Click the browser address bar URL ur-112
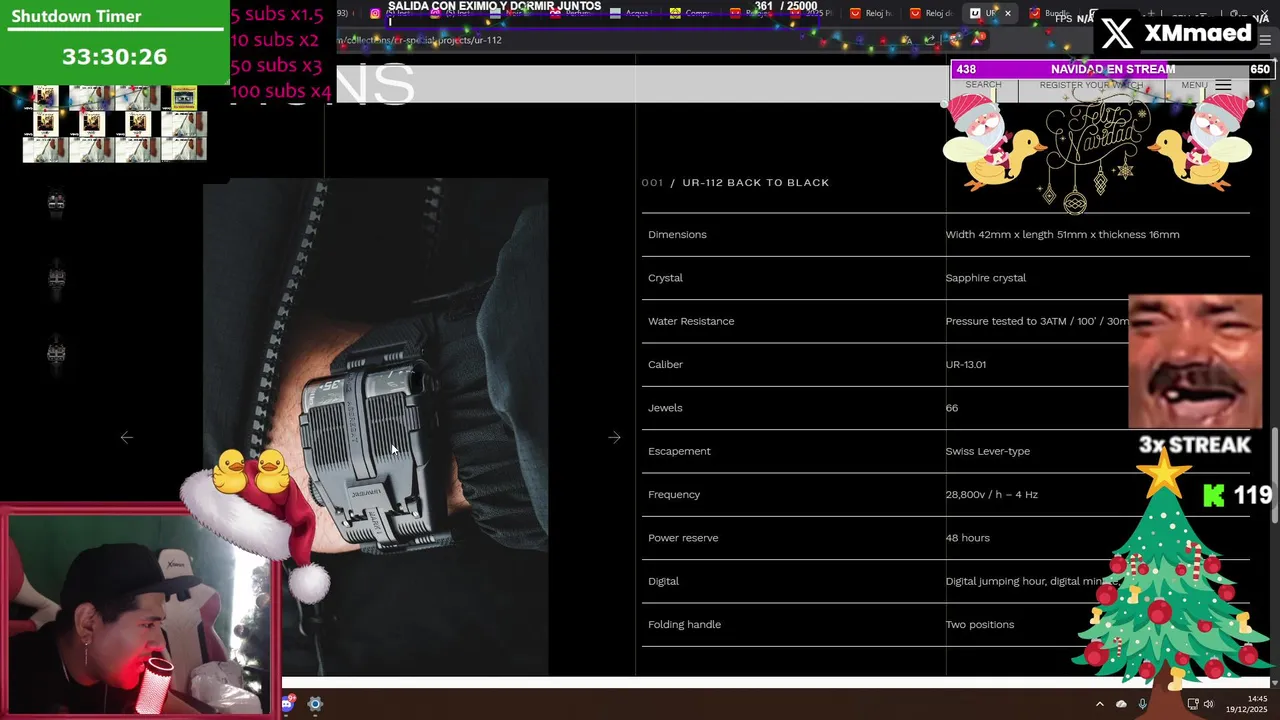 pyautogui.click(x=420, y=40)
